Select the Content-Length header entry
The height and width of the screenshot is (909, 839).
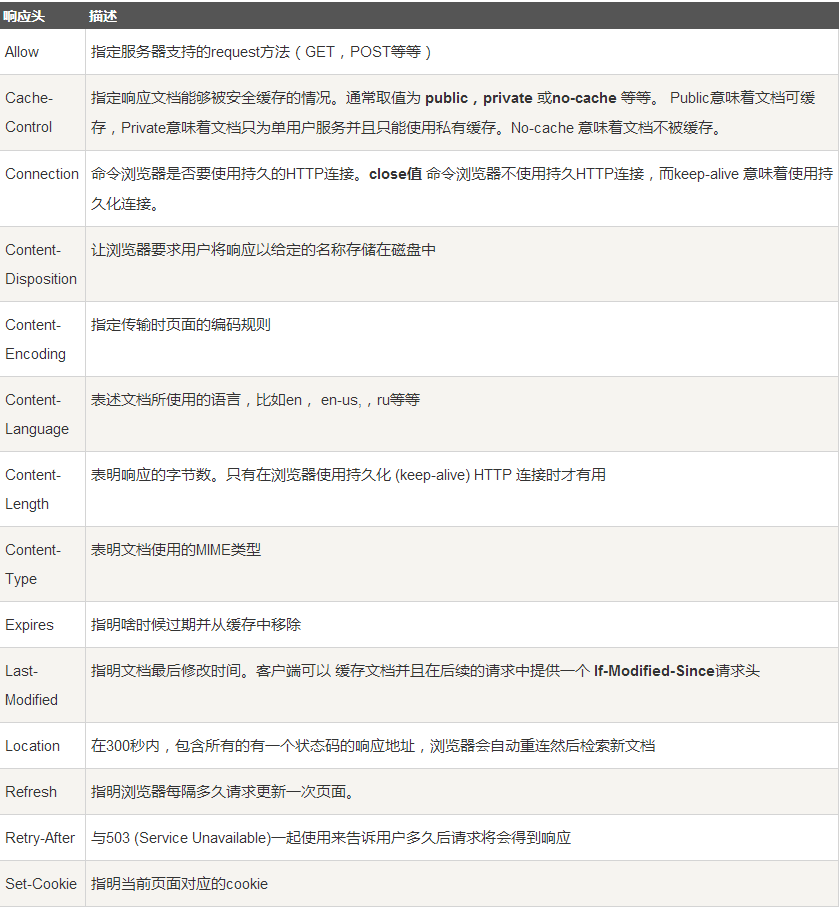[x=30, y=489]
